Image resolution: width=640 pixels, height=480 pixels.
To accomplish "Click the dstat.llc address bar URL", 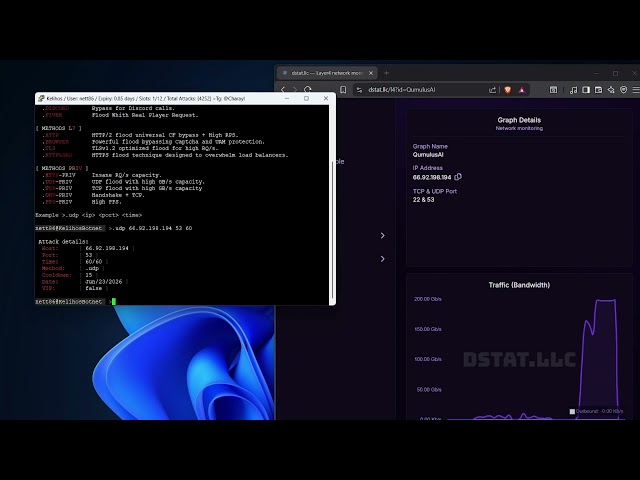I will pyautogui.click(x=402, y=90).
